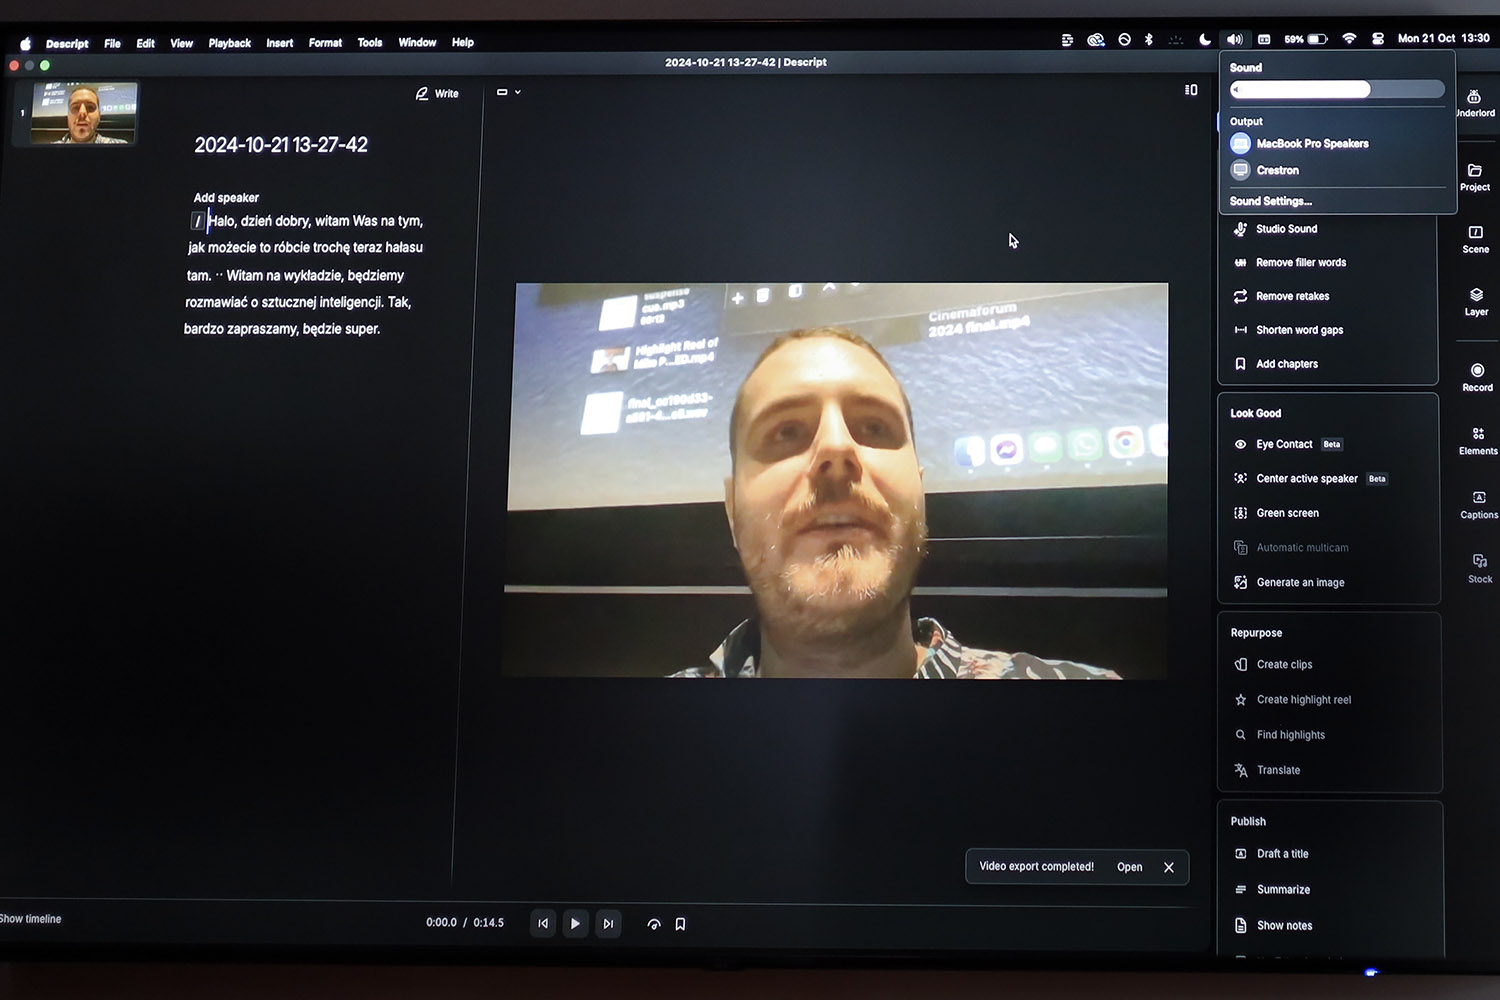Screen dimensions: 1500x1000
Task: Click Open on export notification
Action: tap(1129, 867)
